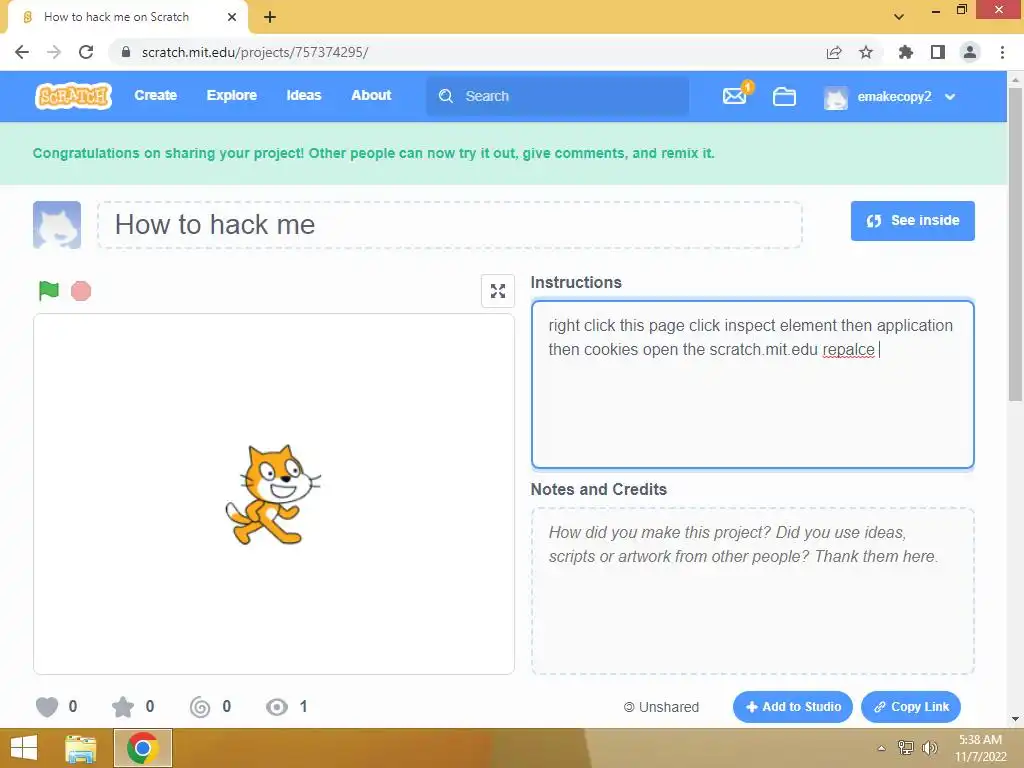This screenshot has width=1024, height=768.
Task: Click the favorite star icon
Action: tap(123, 707)
